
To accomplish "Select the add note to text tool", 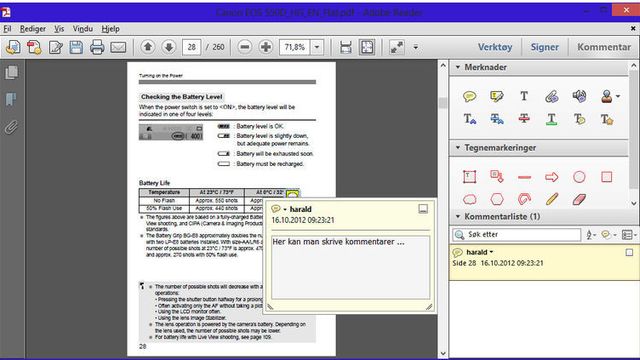I will click(x=579, y=119).
